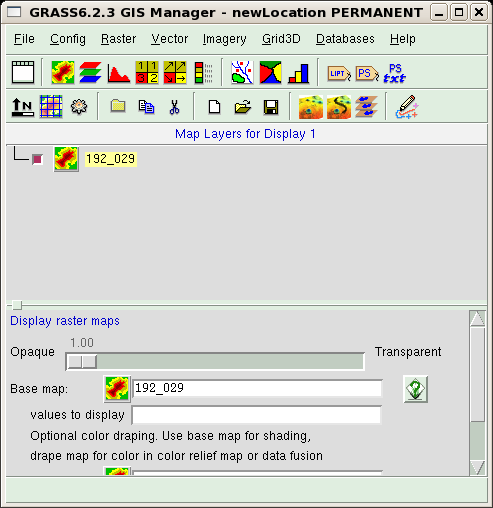This screenshot has height=508, width=493.
Task: Duplicate the selected layer icon
Action: pyautogui.click(x=146, y=107)
